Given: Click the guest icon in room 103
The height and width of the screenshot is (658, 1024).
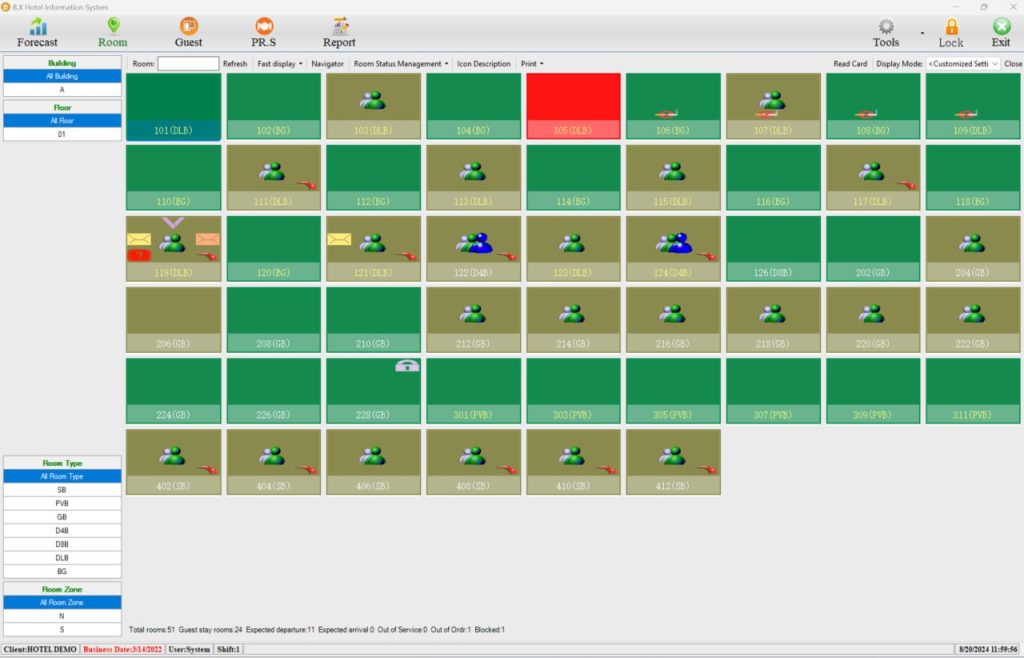Looking at the screenshot, I should pos(373,100).
